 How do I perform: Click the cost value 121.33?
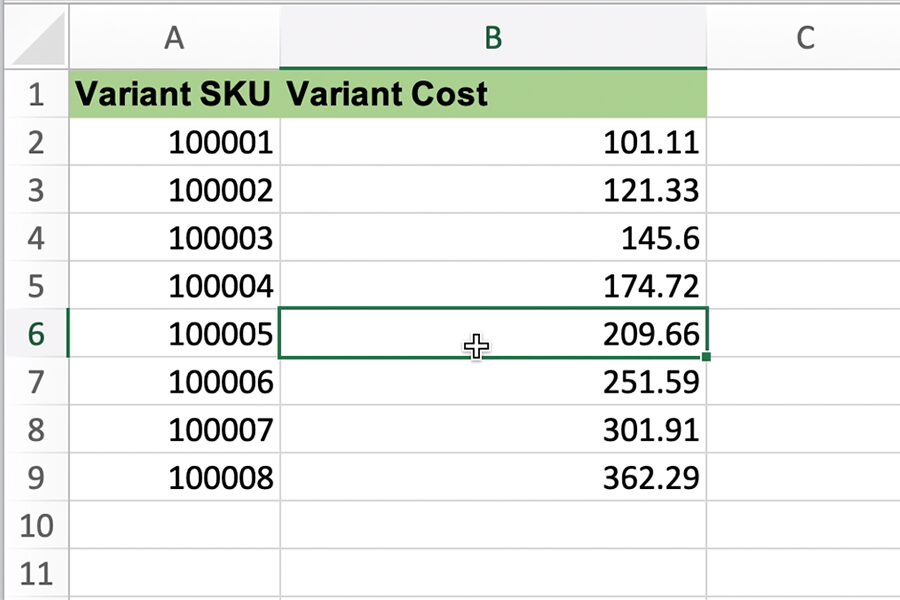click(x=651, y=190)
